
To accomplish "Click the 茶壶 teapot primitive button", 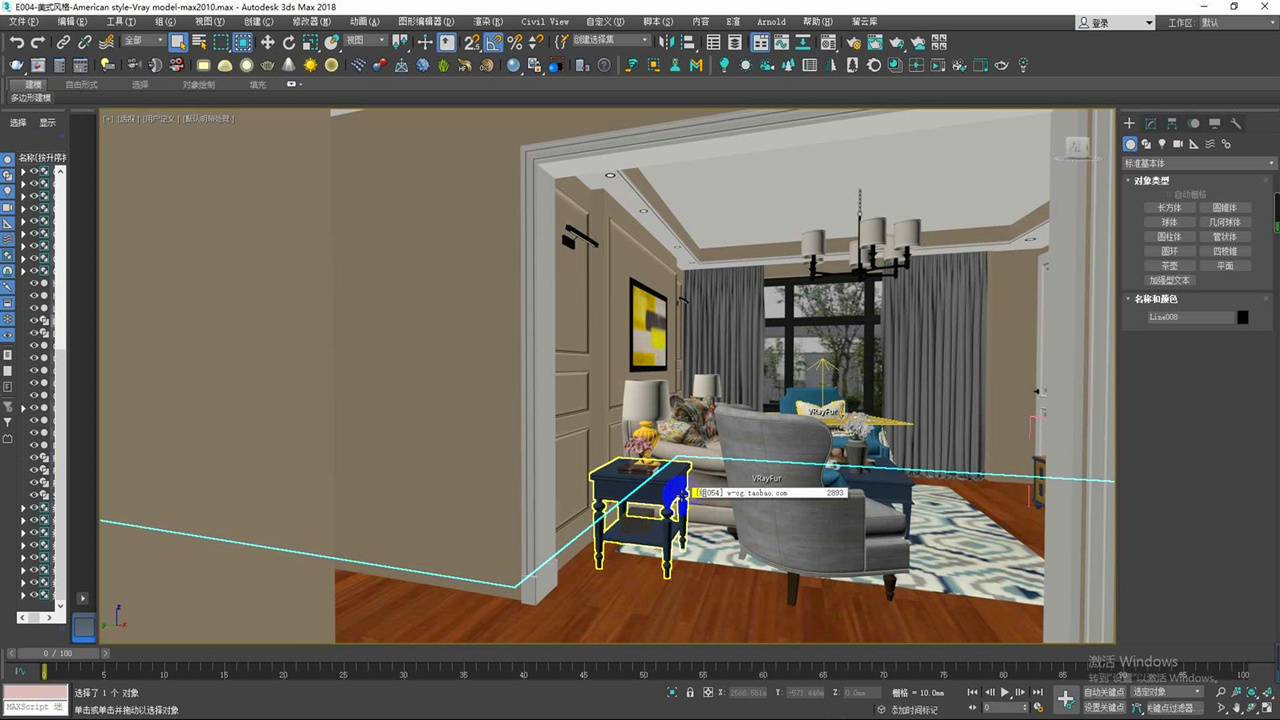I will click(x=1169, y=266).
